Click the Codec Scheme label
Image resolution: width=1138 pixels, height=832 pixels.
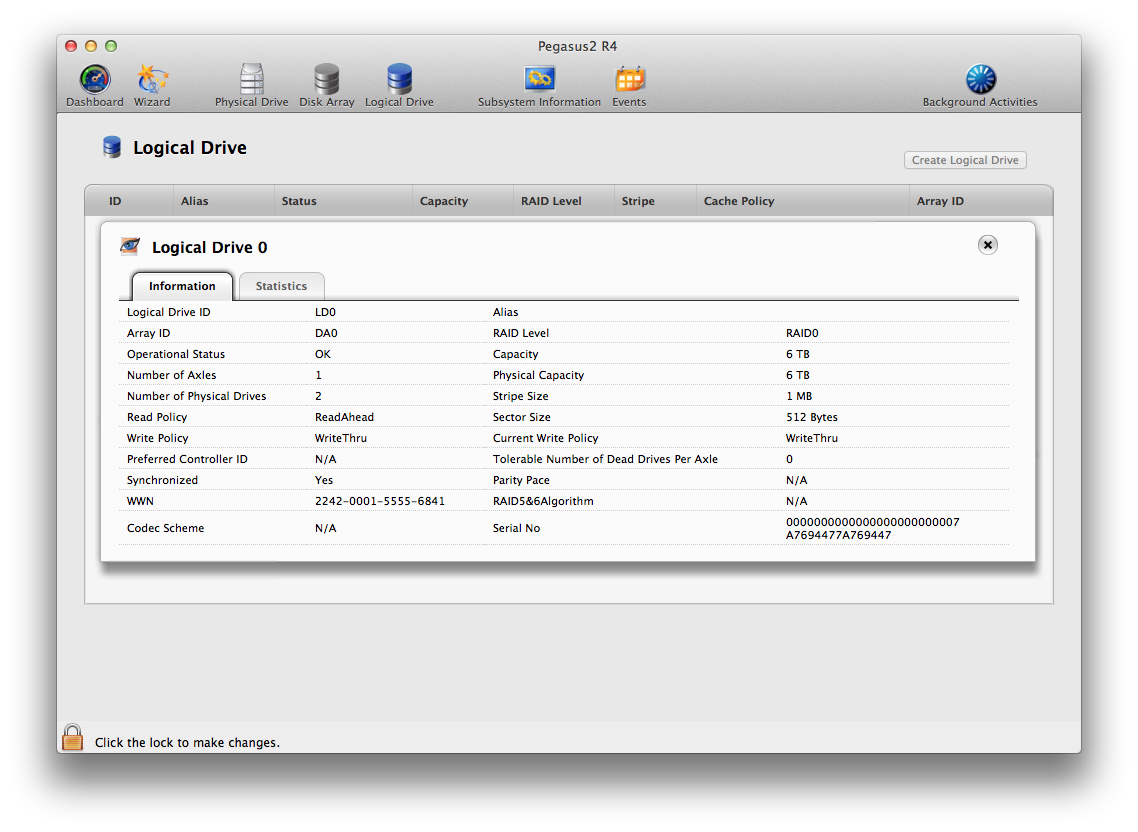(x=165, y=529)
